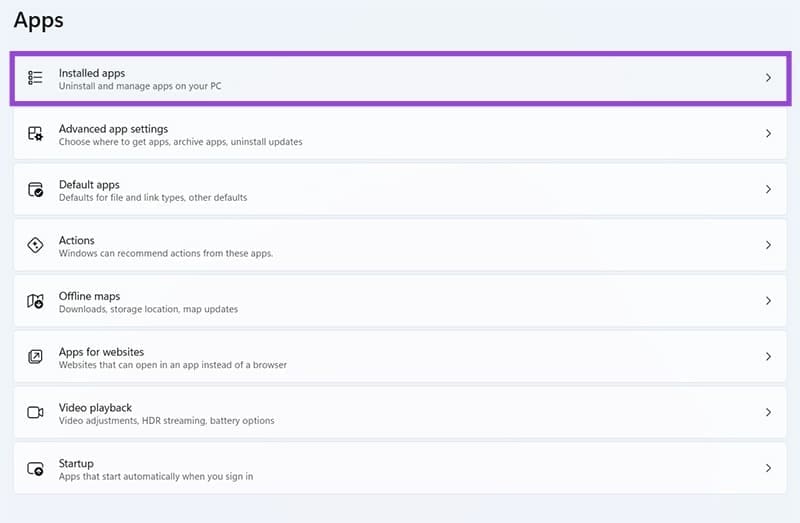The height and width of the screenshot is (523, 800).
Task: Select the "Installed apps" title text
Action: pos(92,73)
